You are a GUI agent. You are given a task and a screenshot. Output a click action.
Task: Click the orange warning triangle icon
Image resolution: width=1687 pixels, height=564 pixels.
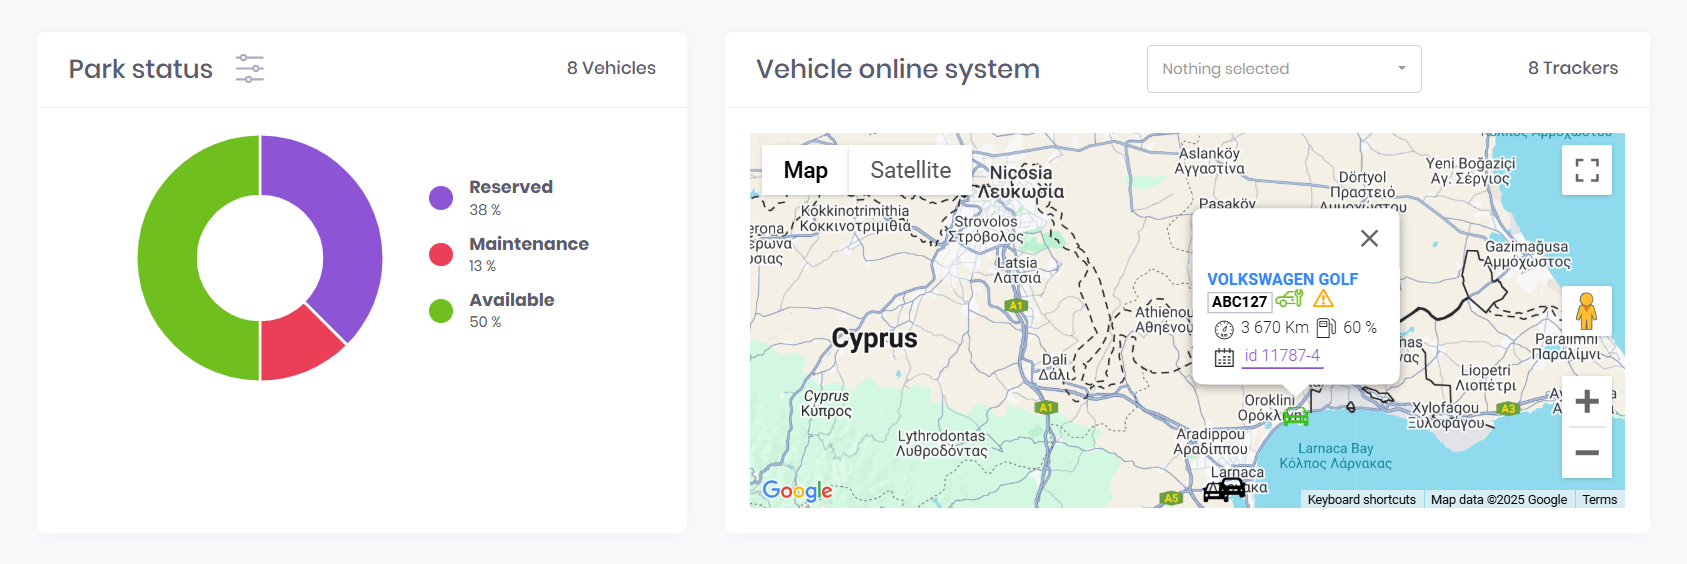pos(1323,299)
